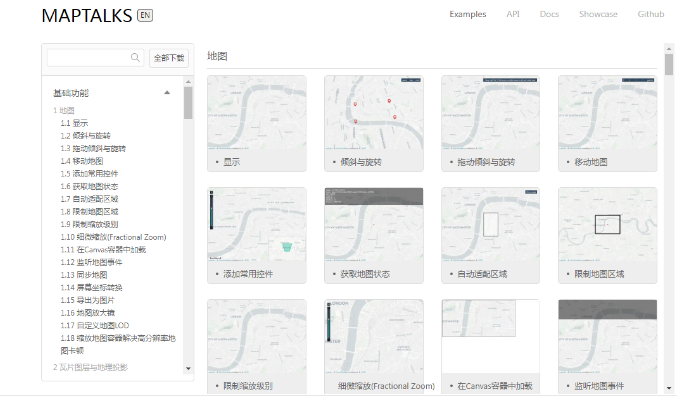Open the Showcase nav item
The width and height of the screenshot is (677, 397).
598,14
